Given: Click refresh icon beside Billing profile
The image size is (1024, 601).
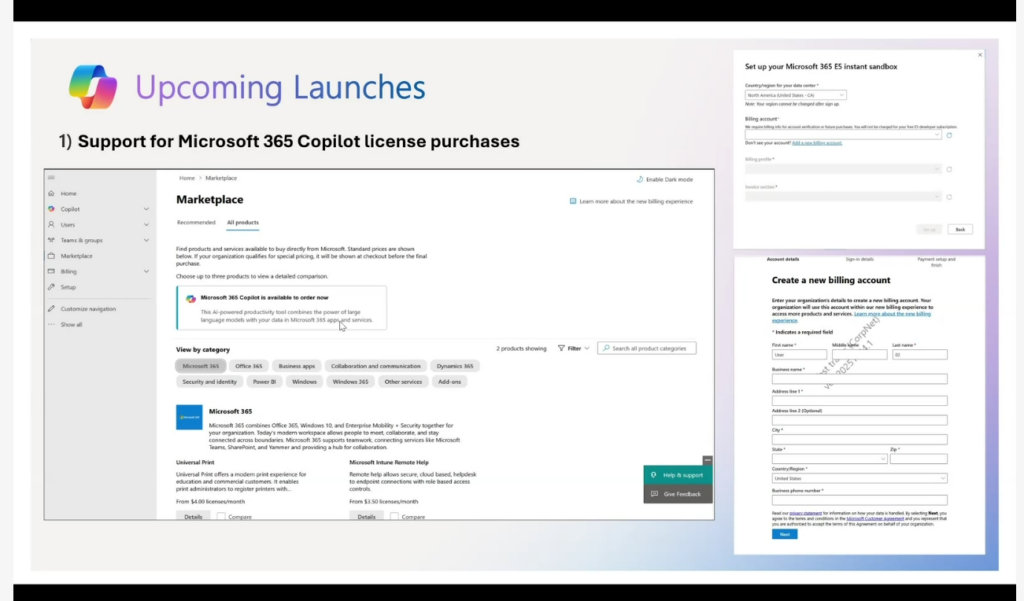Looking at the screenshot, I should (x=949, y=169).
